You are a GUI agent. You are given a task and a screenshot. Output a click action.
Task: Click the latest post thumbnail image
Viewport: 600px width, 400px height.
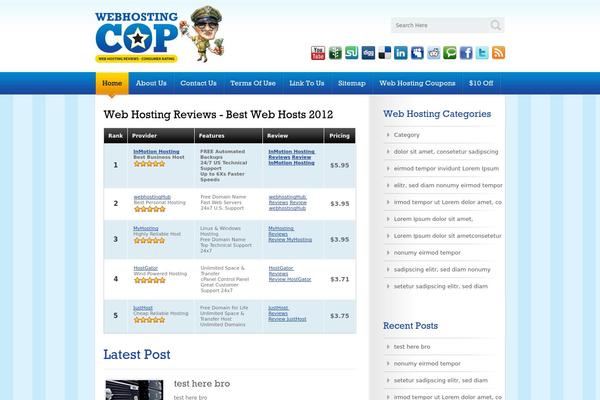click(134, 390)
